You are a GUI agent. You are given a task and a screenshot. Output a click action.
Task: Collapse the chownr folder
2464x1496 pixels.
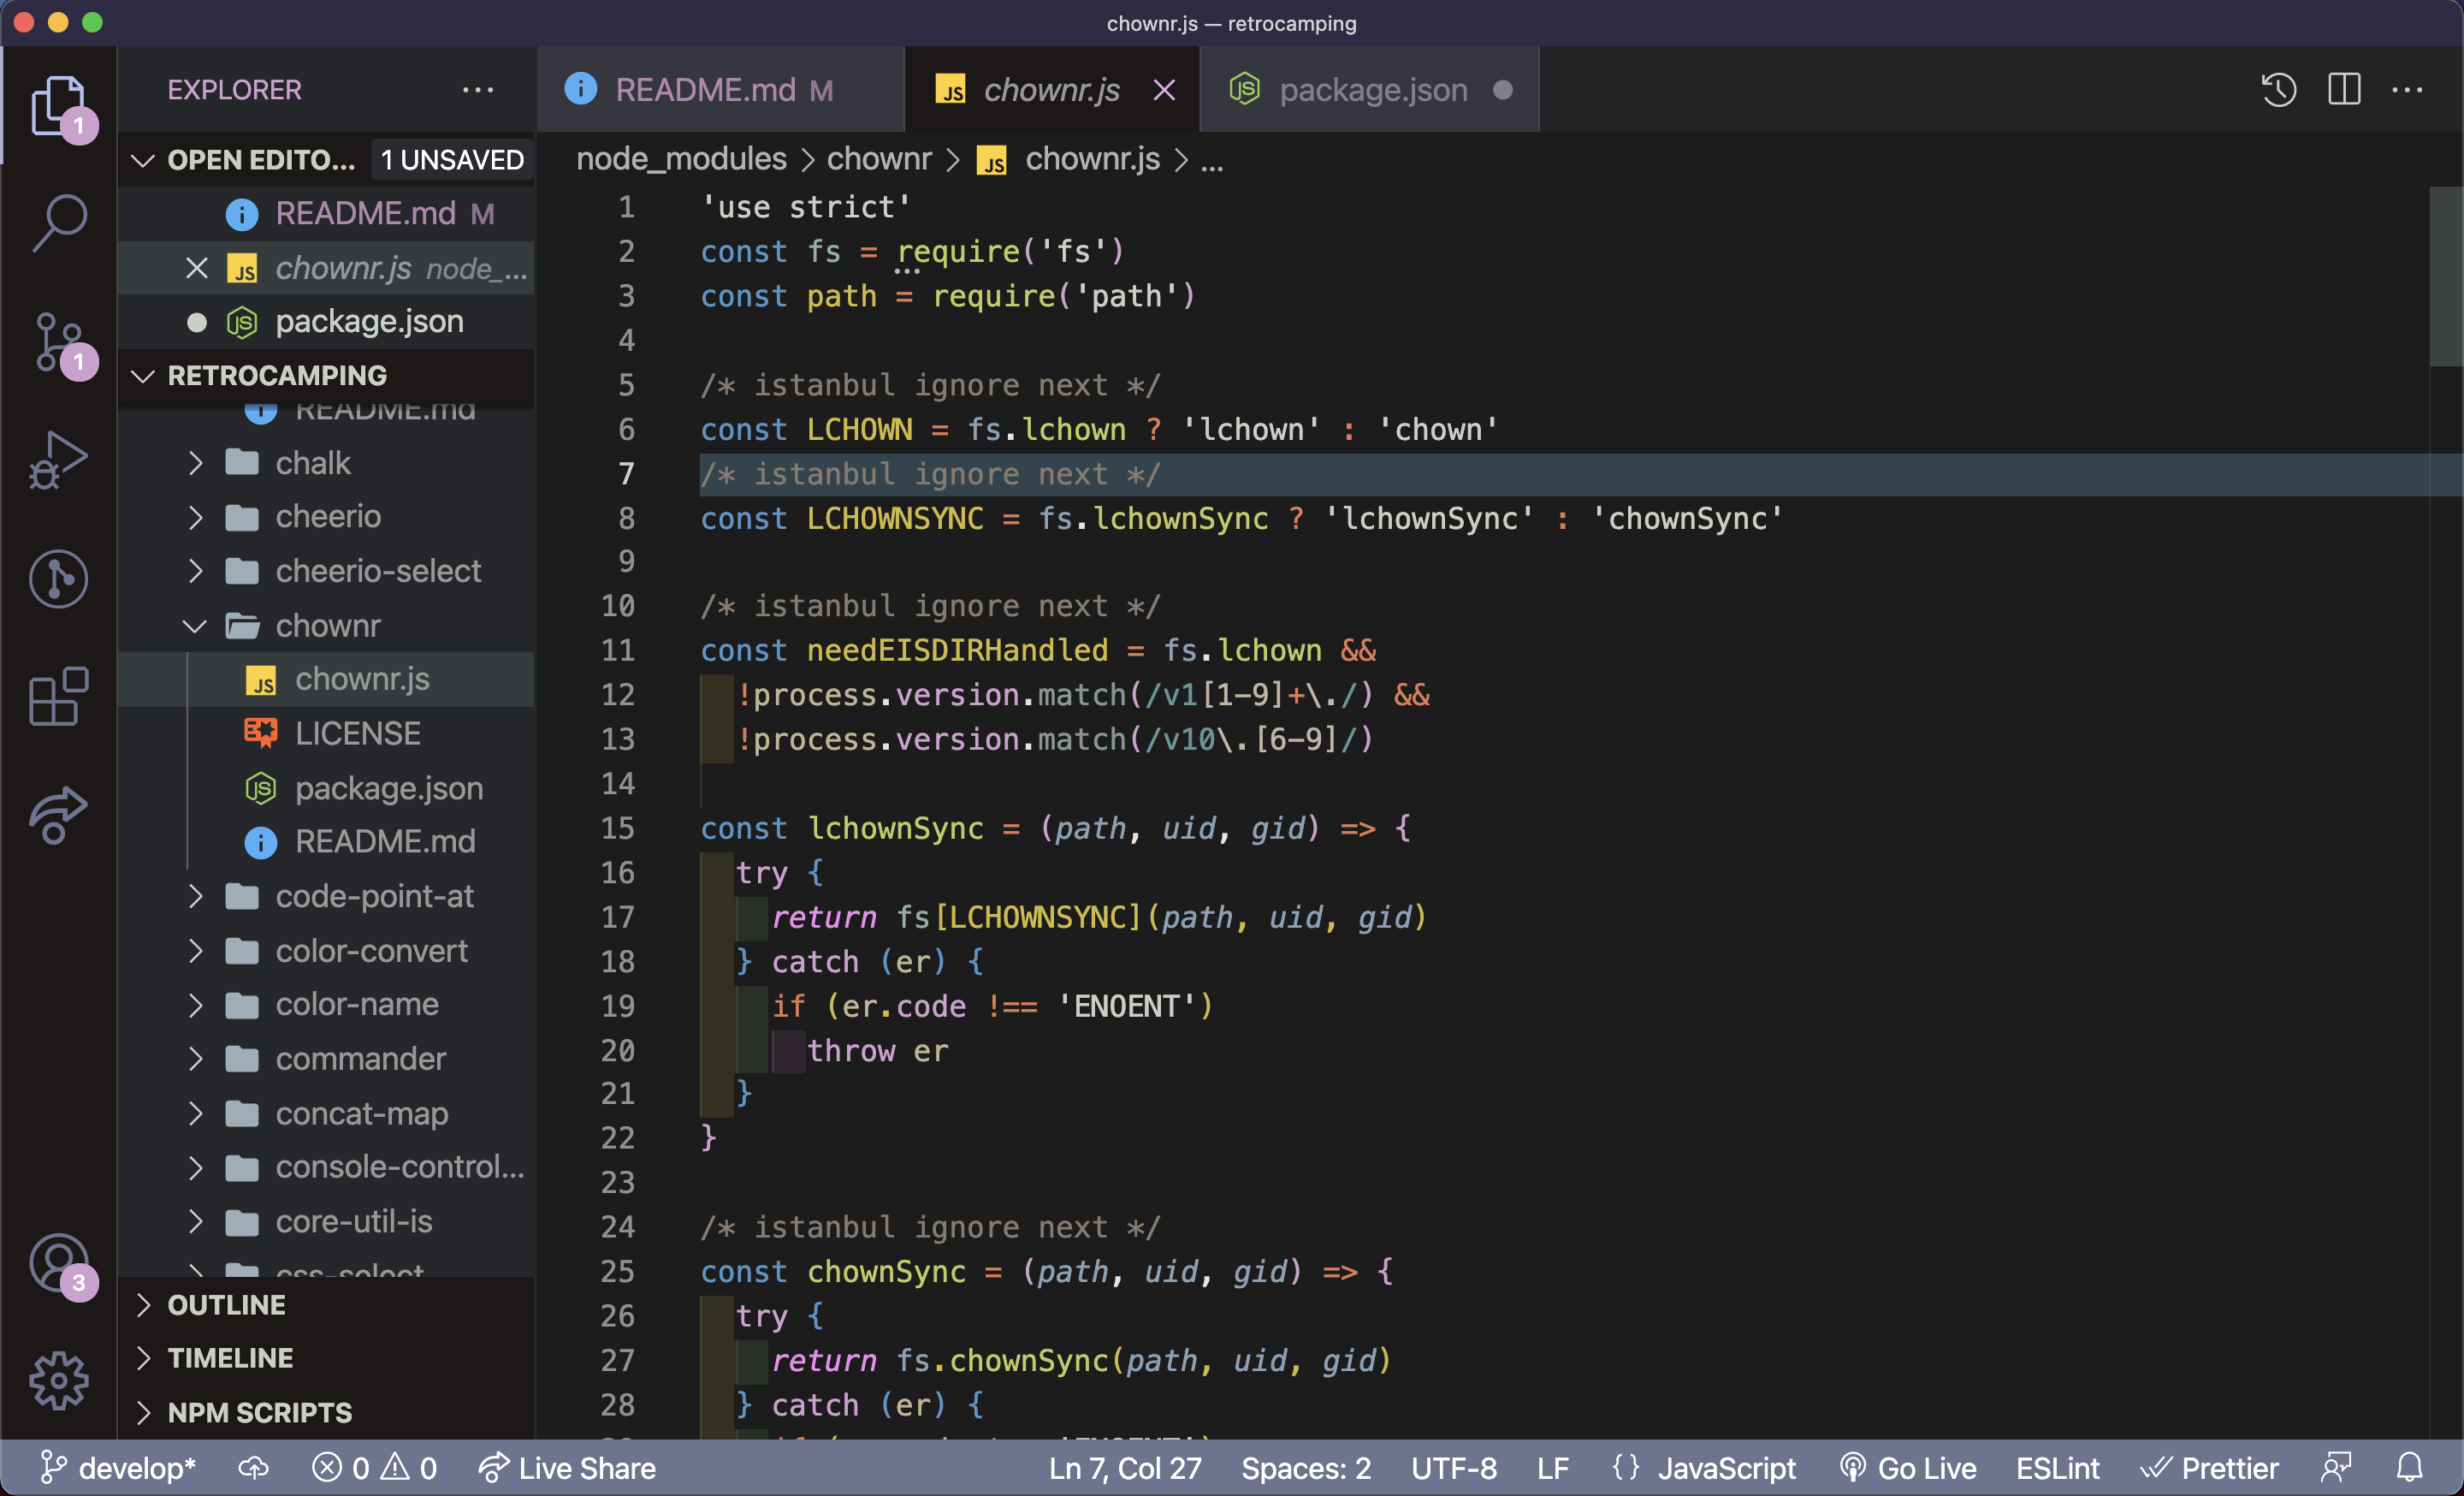(327, 625)
